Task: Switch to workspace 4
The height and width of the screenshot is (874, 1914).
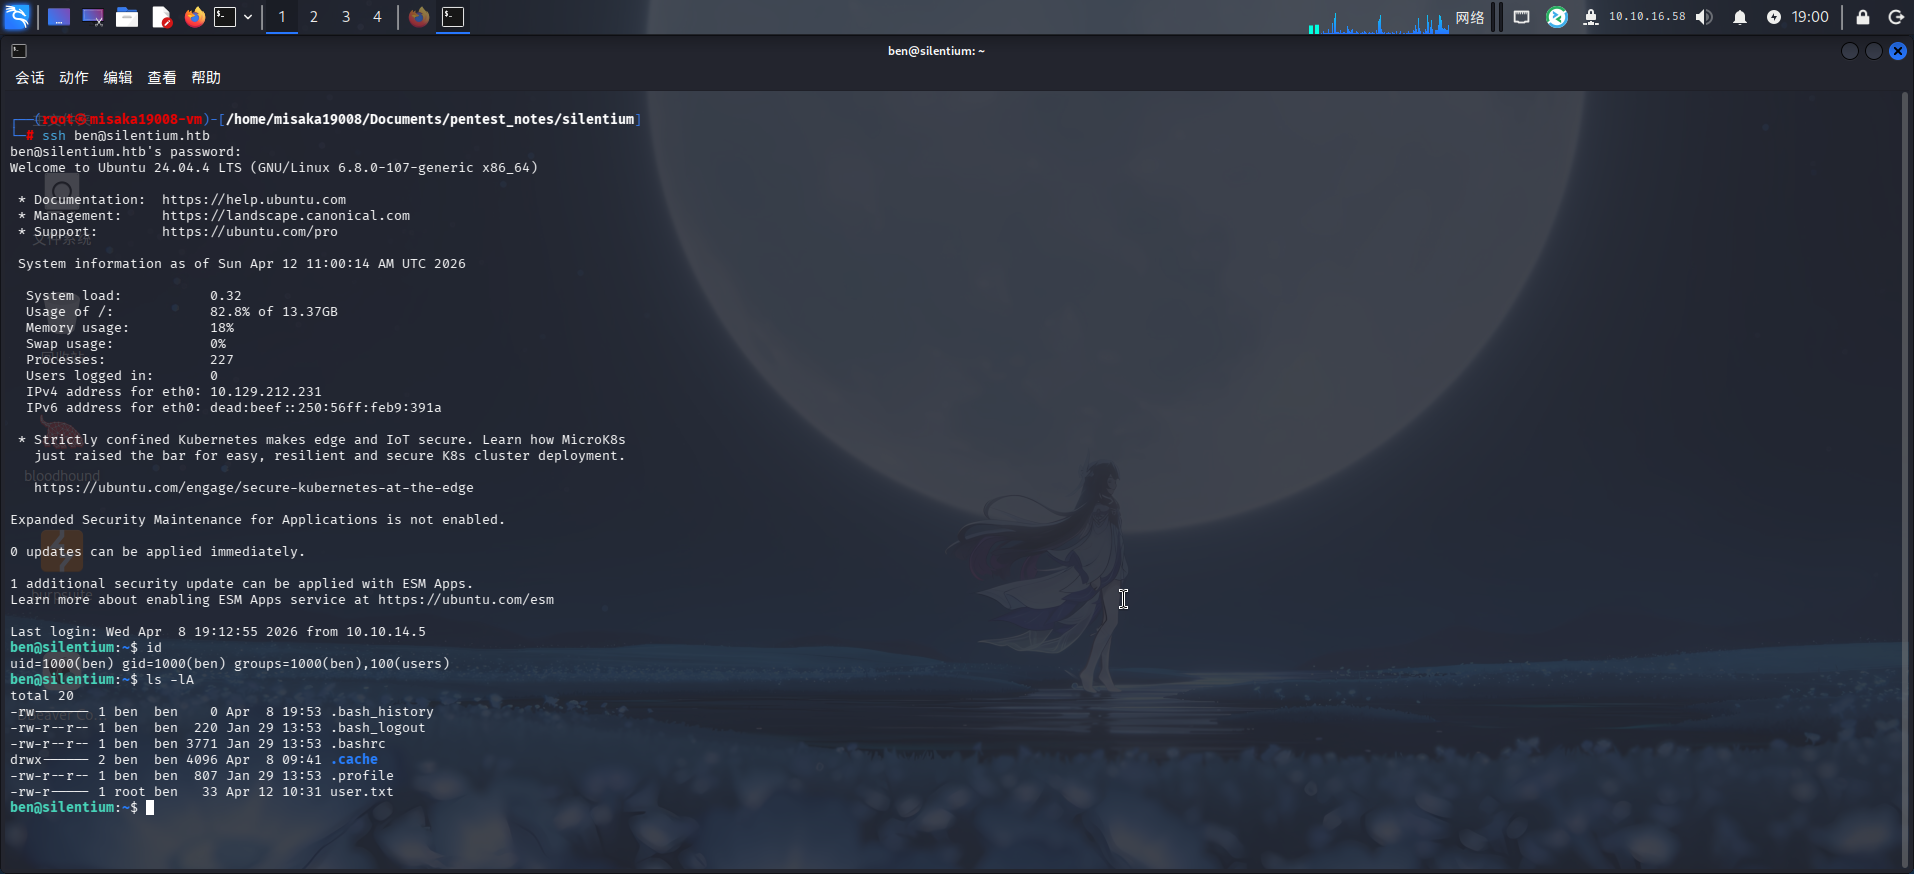Action: coord(377,17)
